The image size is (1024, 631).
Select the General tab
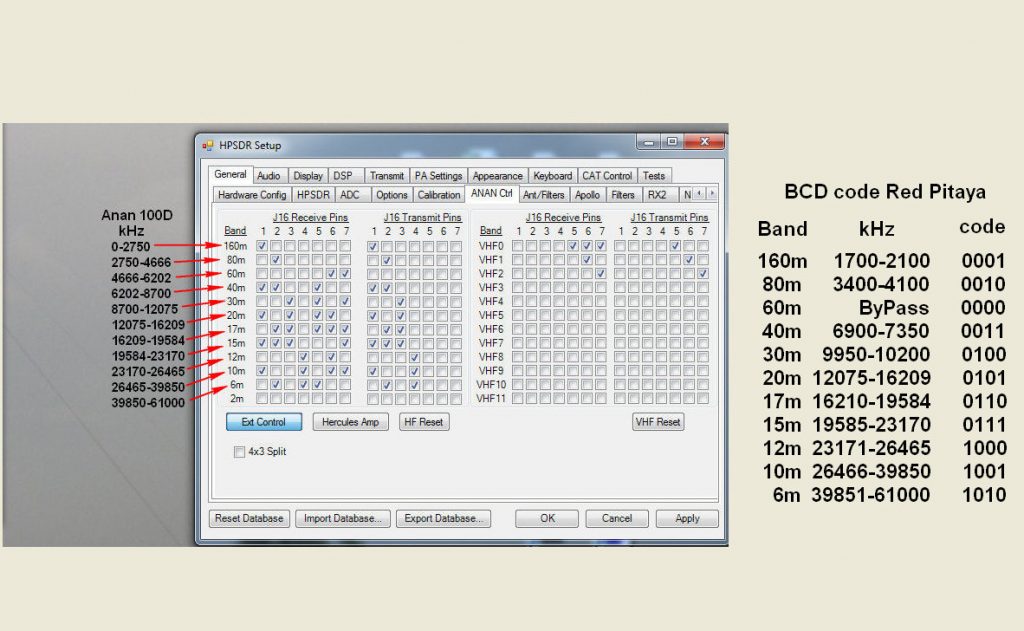(231, 174)
